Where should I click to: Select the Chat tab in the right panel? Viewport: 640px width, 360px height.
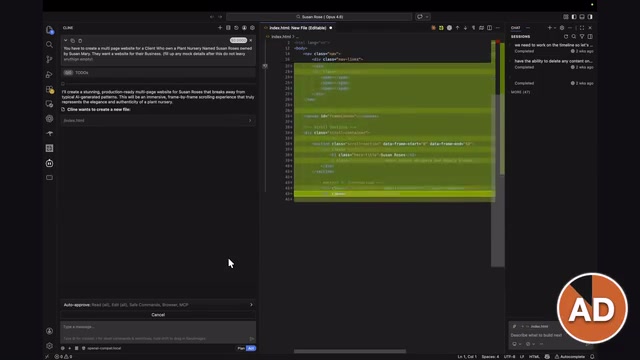516,28
